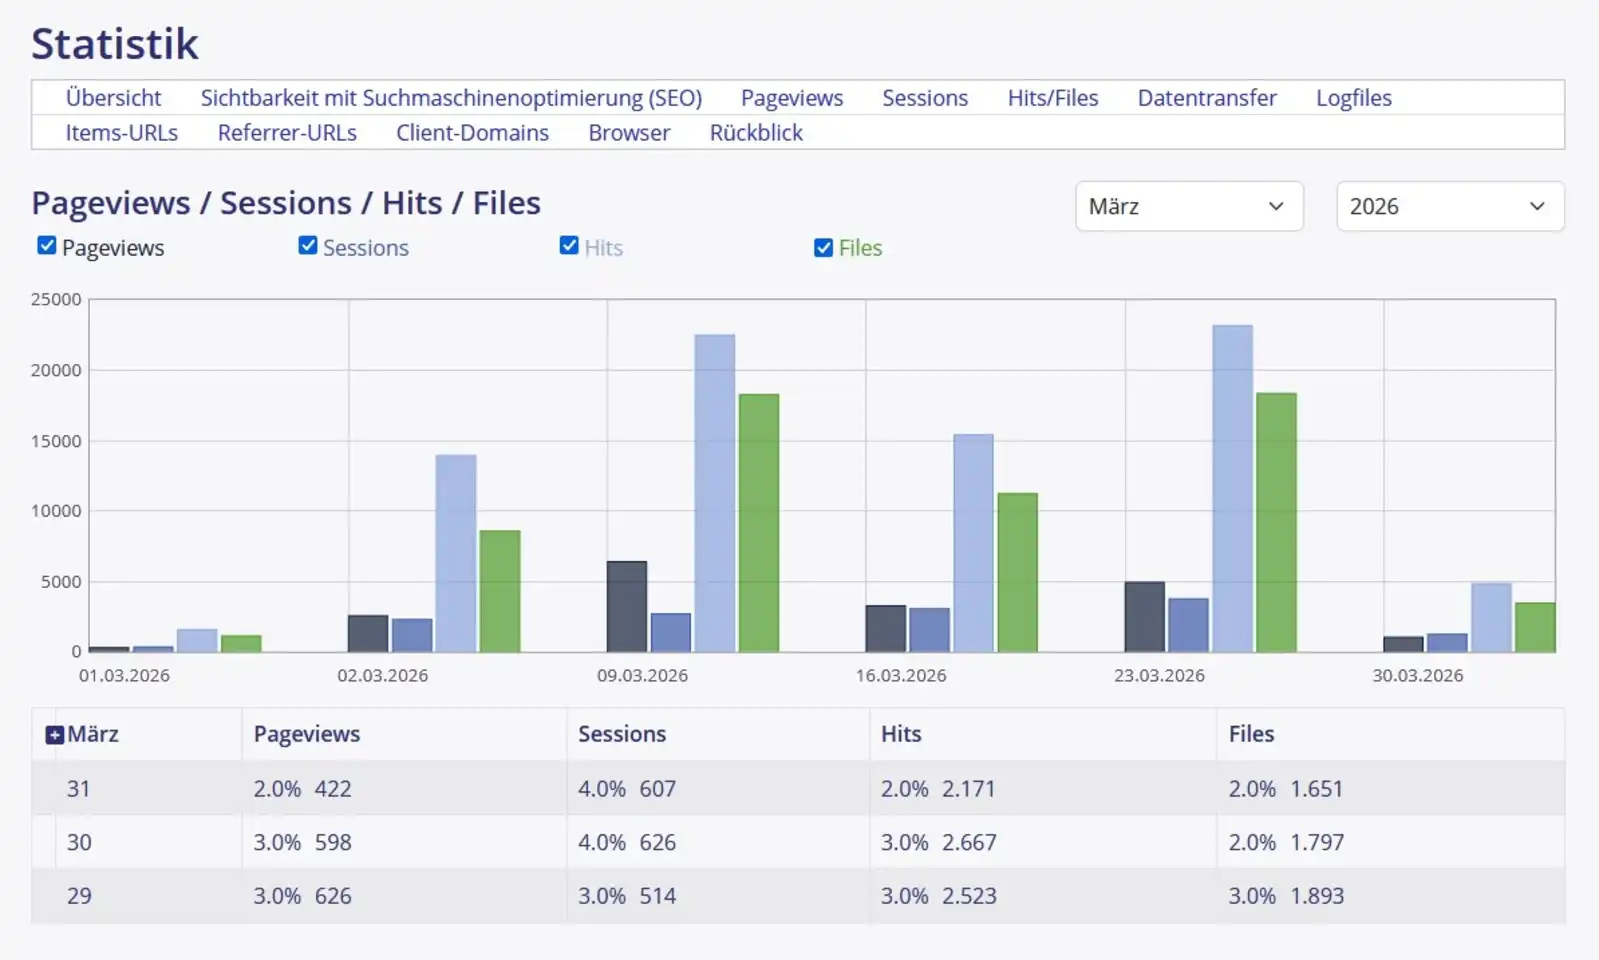Open the SEO Sichtbarkeit tab
Screen dimensions: 1599x960
451,98
